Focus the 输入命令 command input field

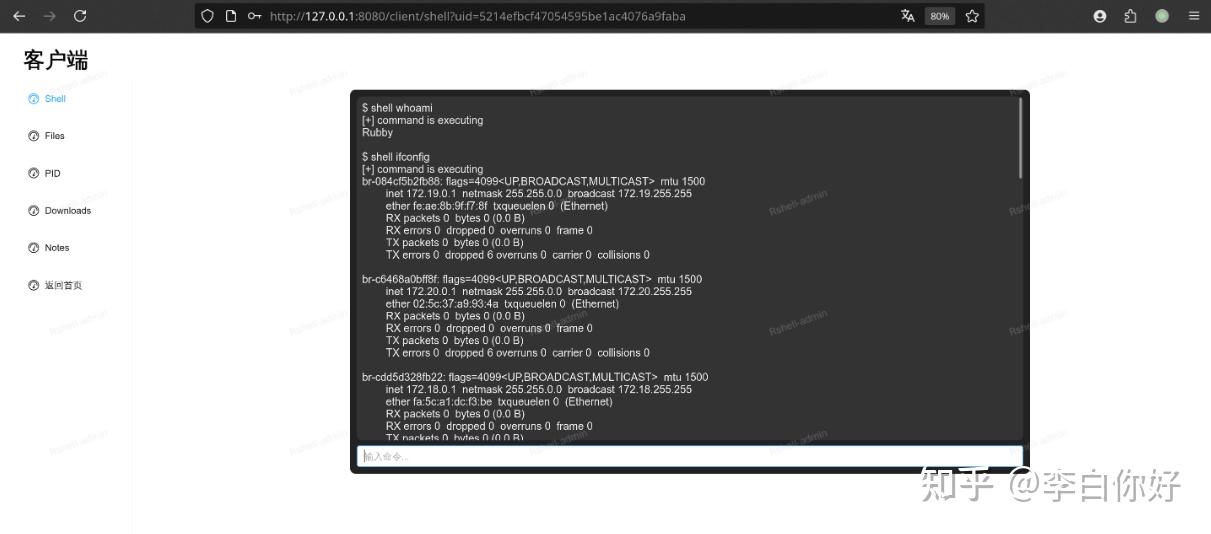690,456
